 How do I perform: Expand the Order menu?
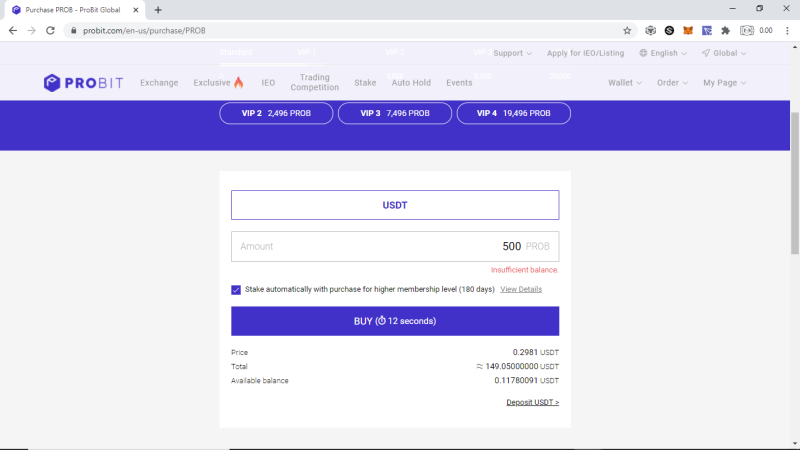pos(672,83)
